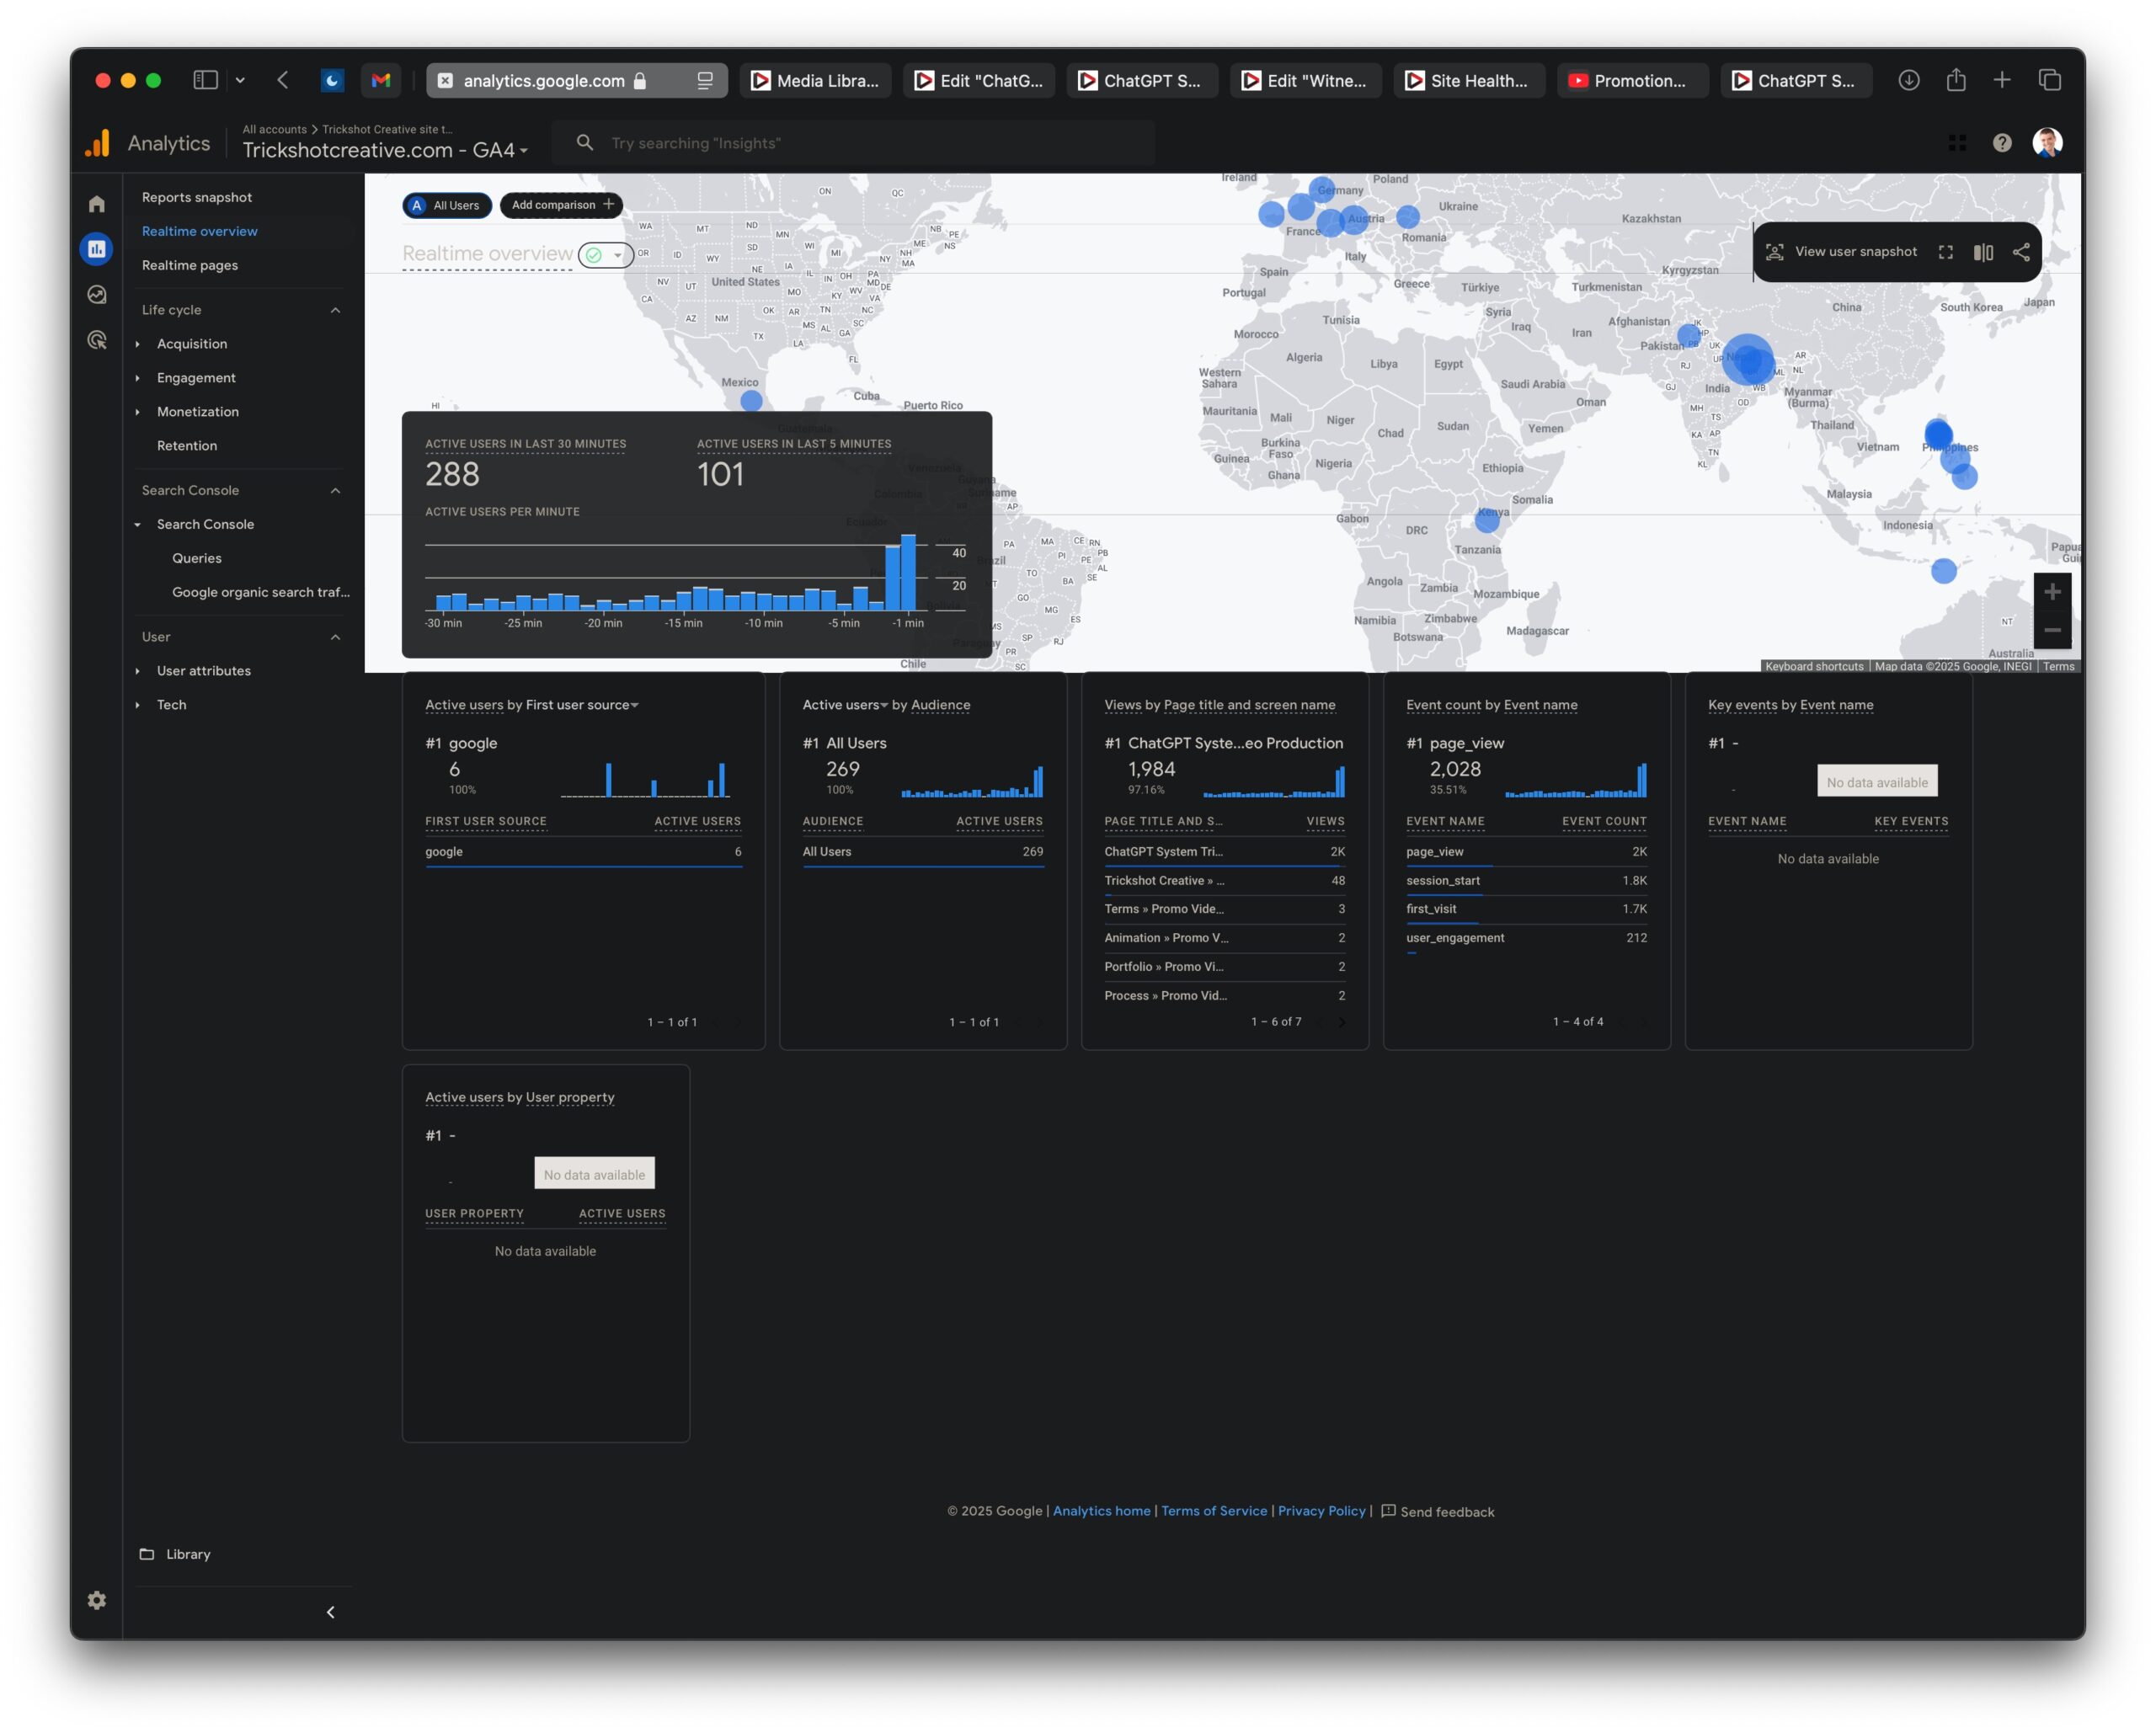Go to next page of Views card
Screen dimensions: 2156x1733
pos(1342,1022)
